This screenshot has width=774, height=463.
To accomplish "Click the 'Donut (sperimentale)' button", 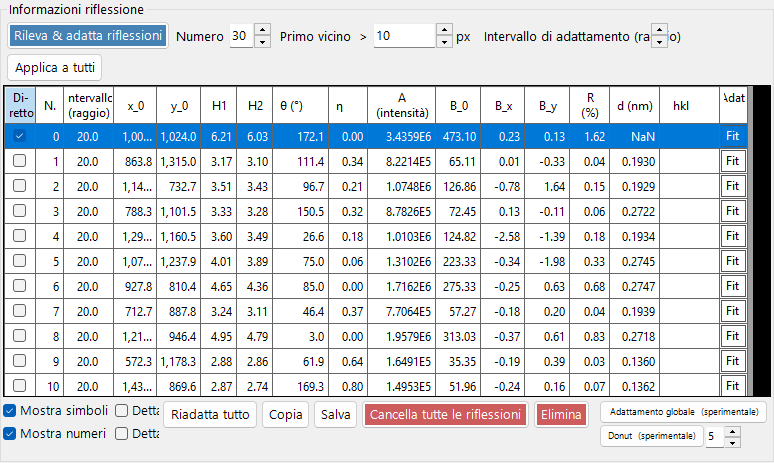I will pyautogui.click(x=652, y=436).
